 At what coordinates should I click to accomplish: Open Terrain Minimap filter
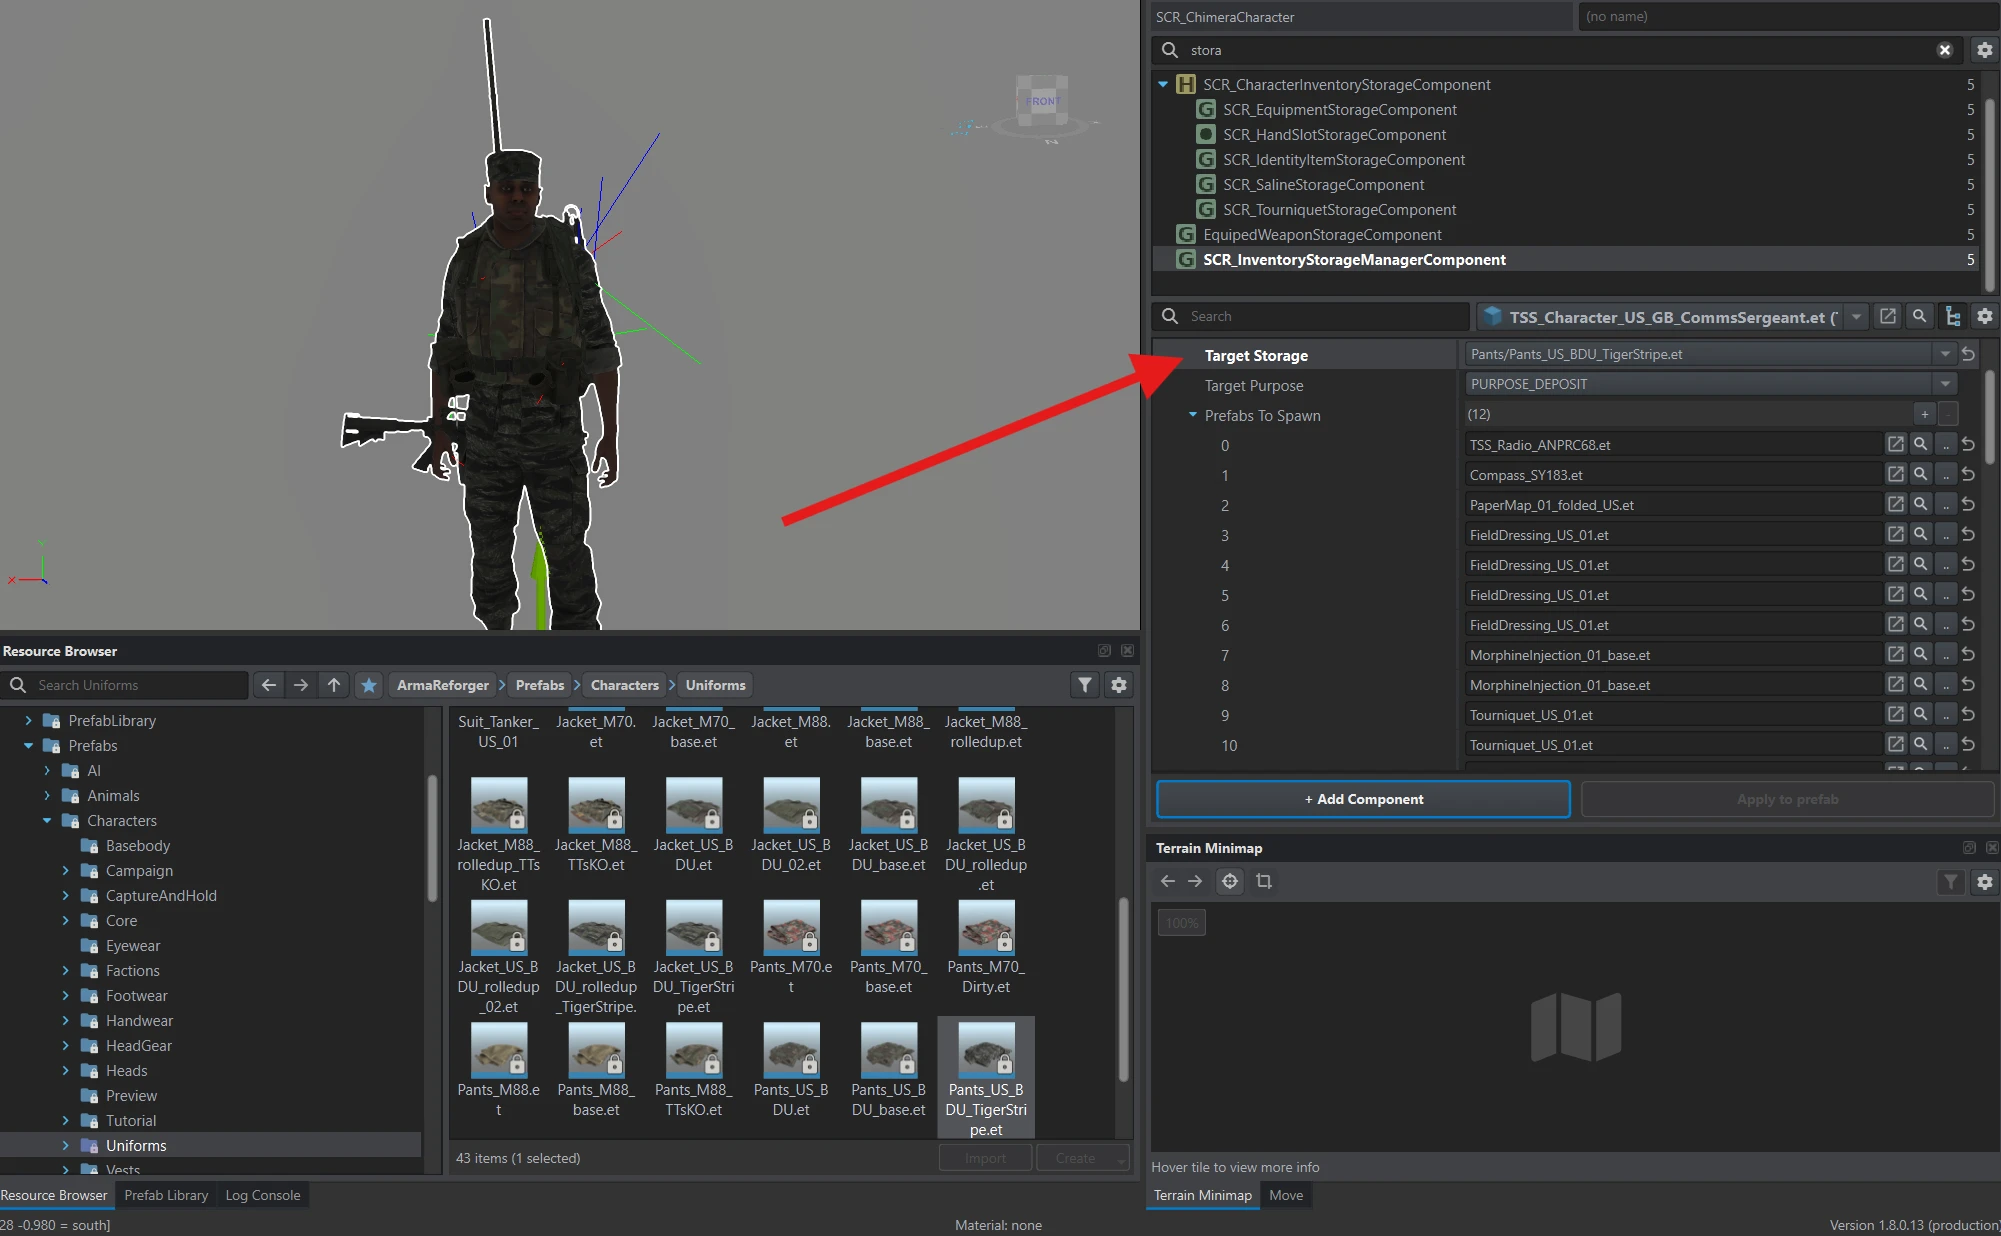(x=1950, y=881)
